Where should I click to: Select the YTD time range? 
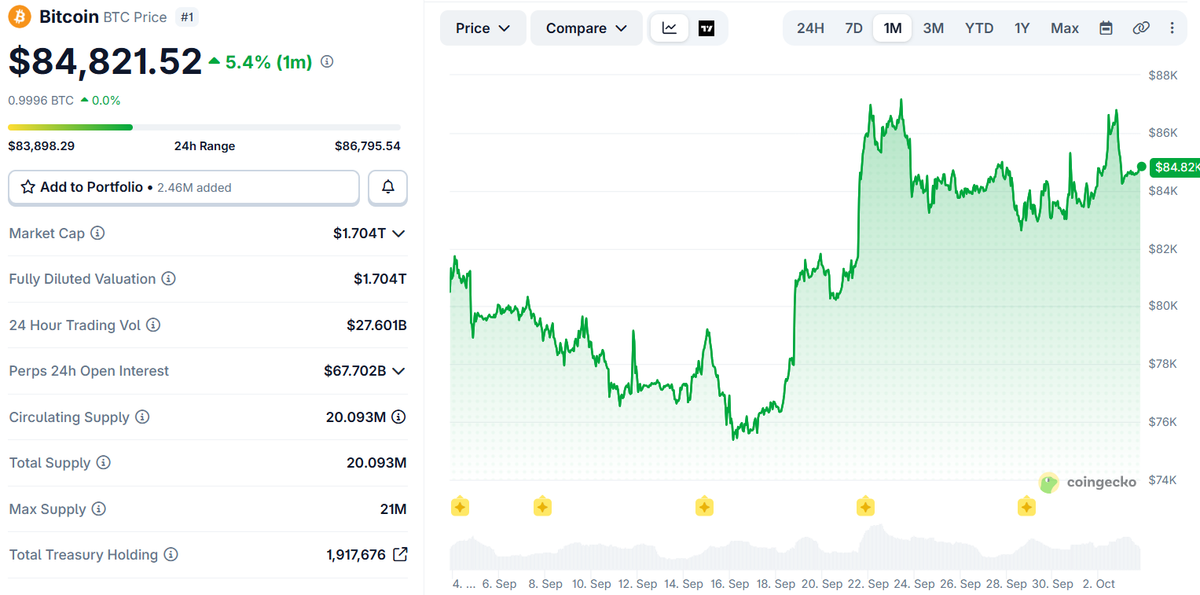click(x=979, y=28)
